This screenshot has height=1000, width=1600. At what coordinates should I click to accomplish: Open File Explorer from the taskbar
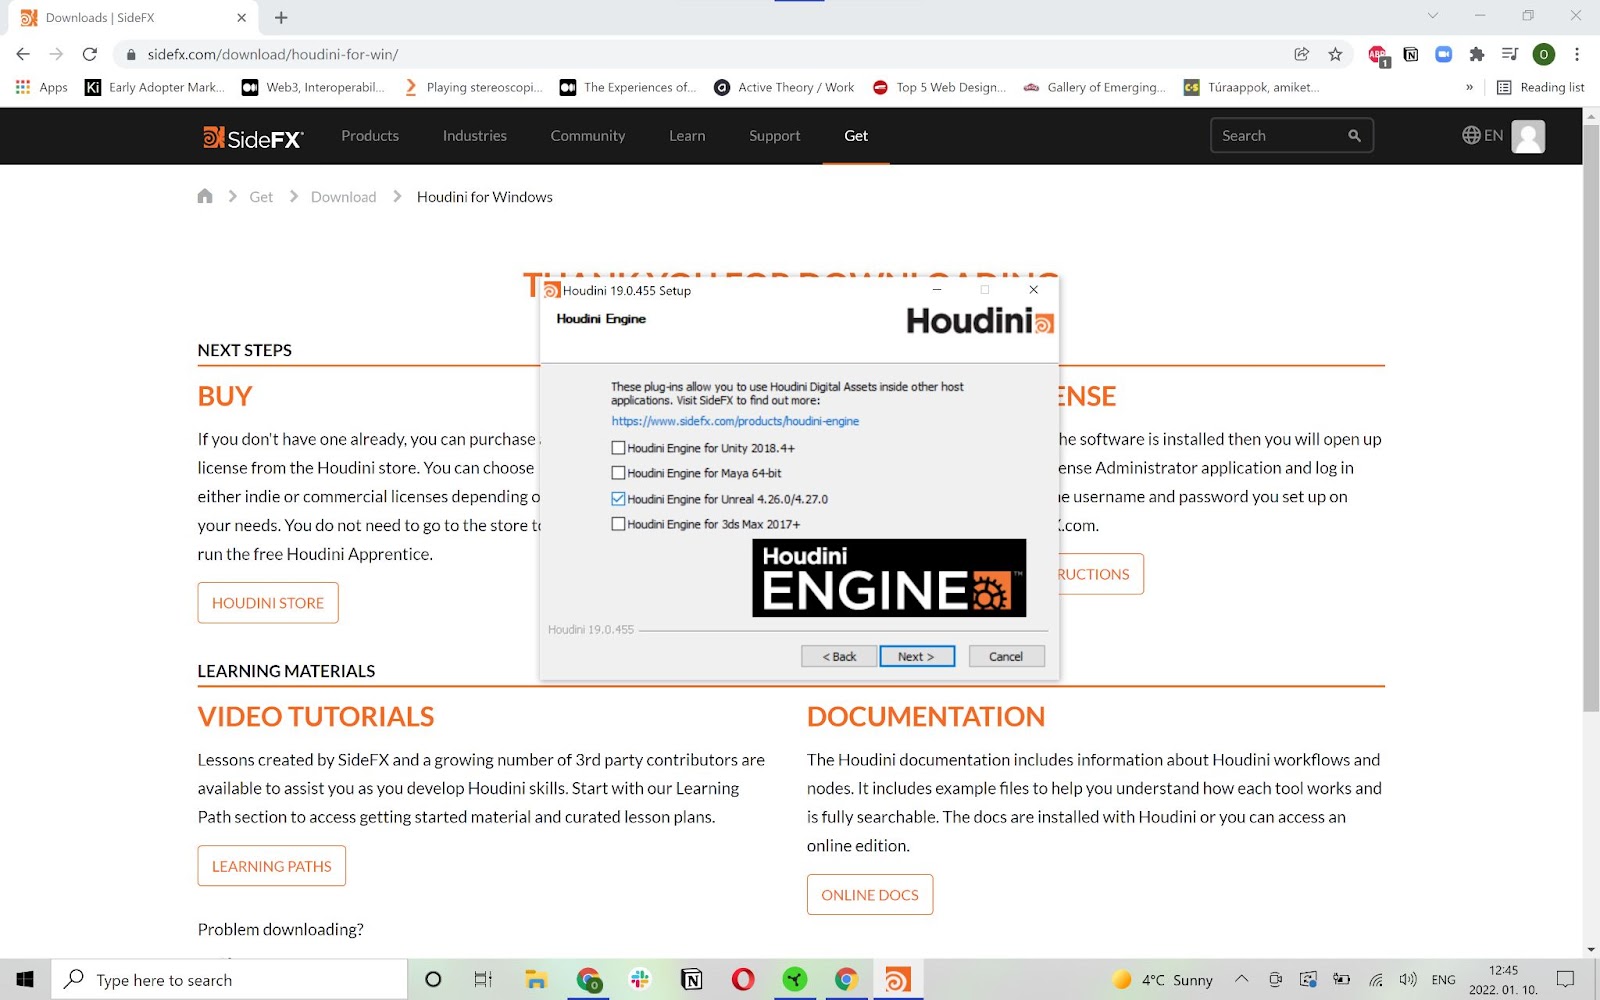[536, 980]
